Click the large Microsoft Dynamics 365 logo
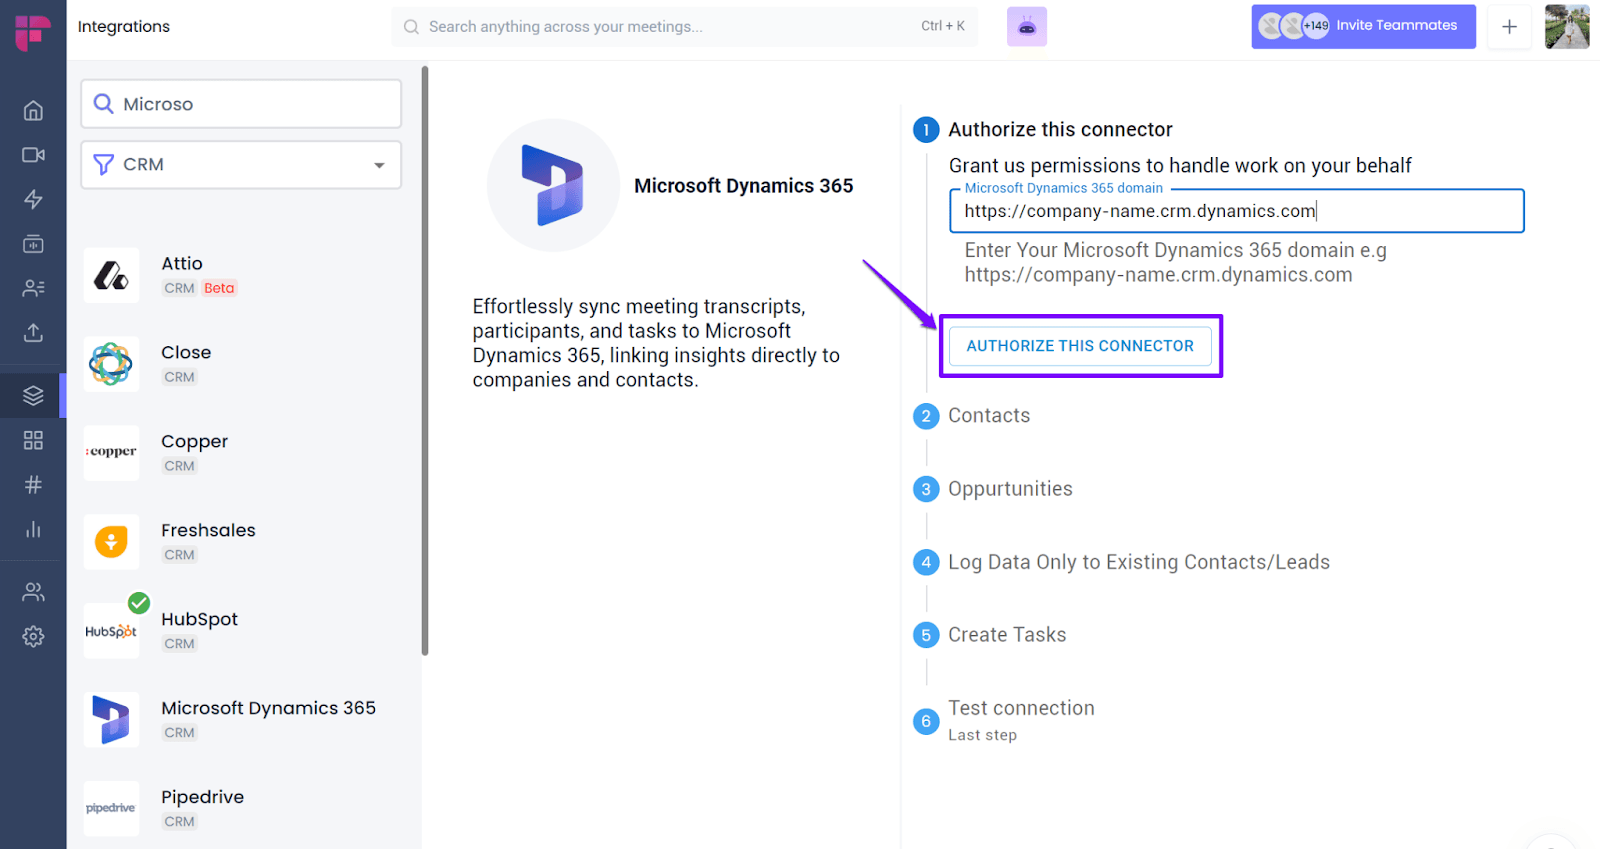The width and height of the screenshot is (1600, 849). point(553,185)
